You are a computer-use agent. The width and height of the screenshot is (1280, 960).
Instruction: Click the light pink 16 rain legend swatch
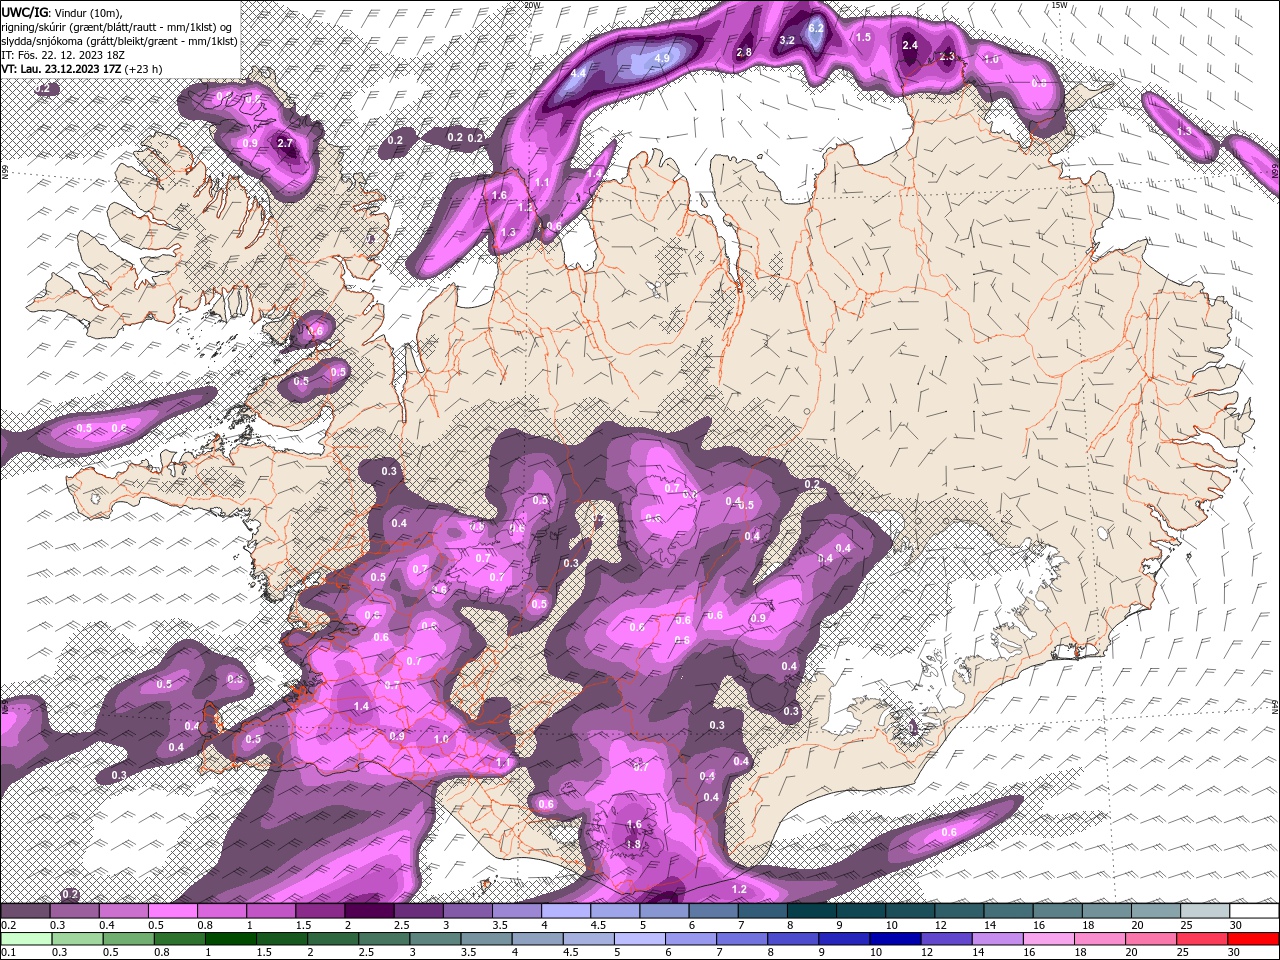tap(1047, 939)
